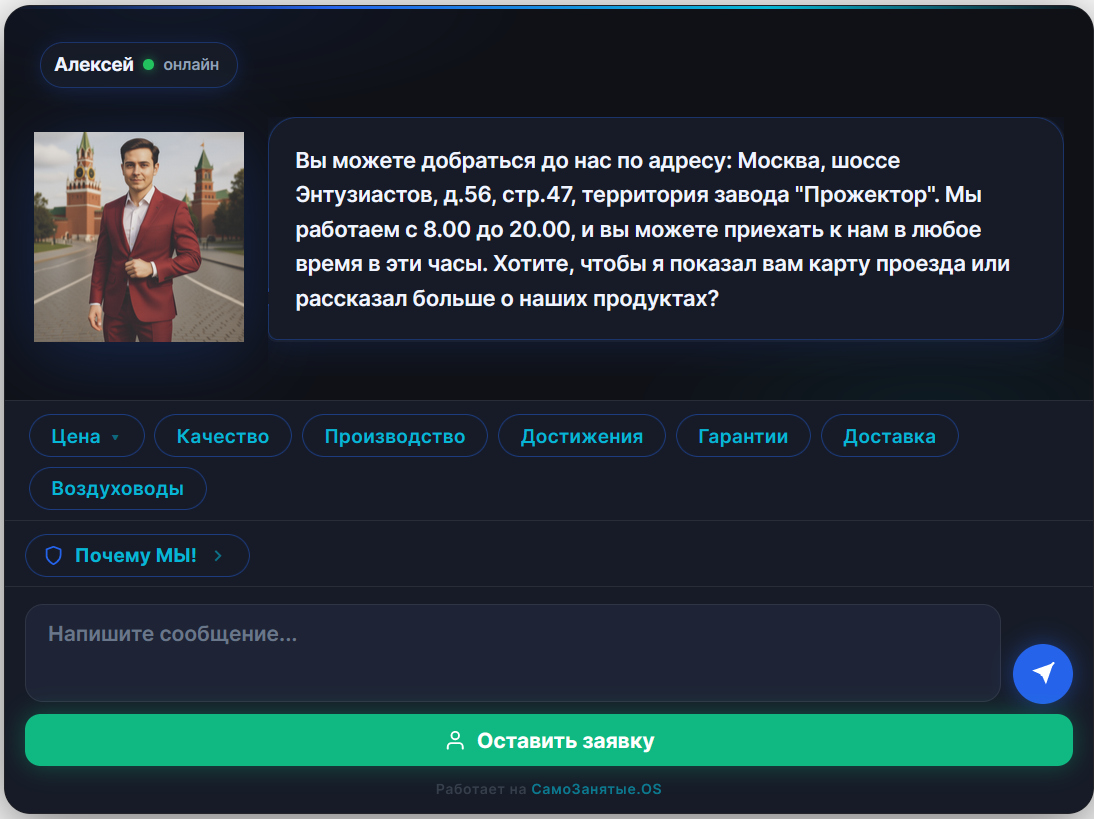Expand the chevron next to Почему МЫ!
Screen dimensions: 1094x819
point(218,555)
